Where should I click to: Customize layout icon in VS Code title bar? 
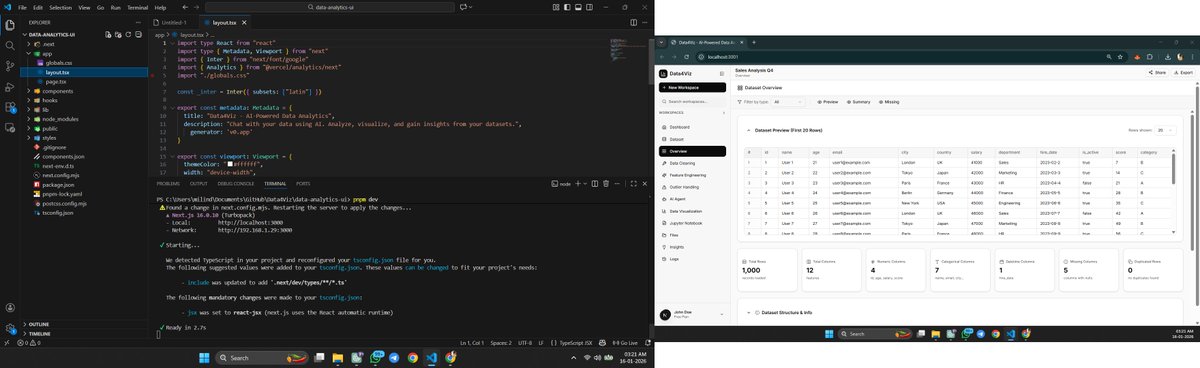click(x=556, y=7)
